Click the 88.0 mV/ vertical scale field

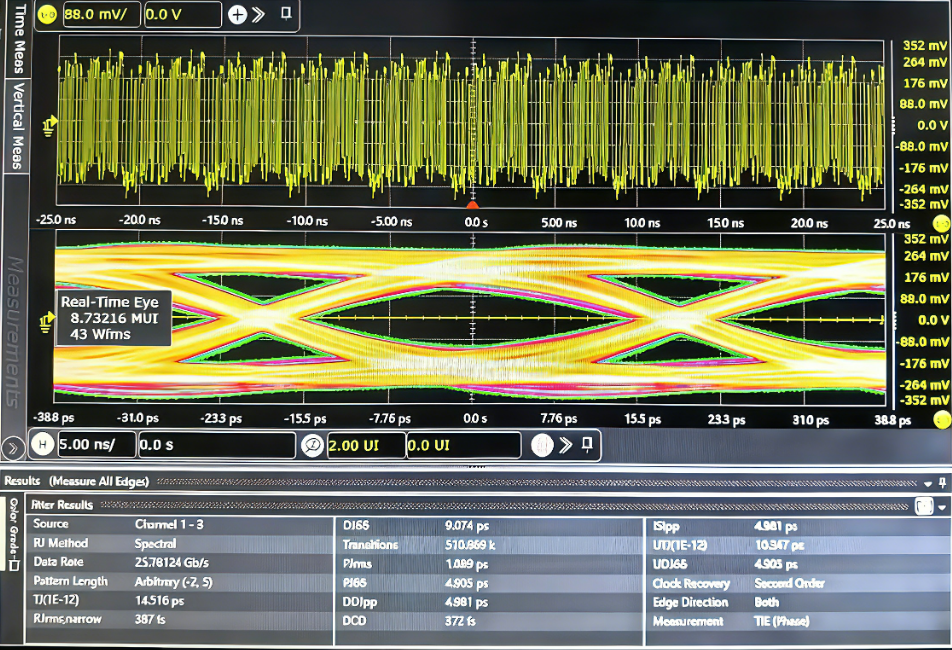click(x=100, y=15)
